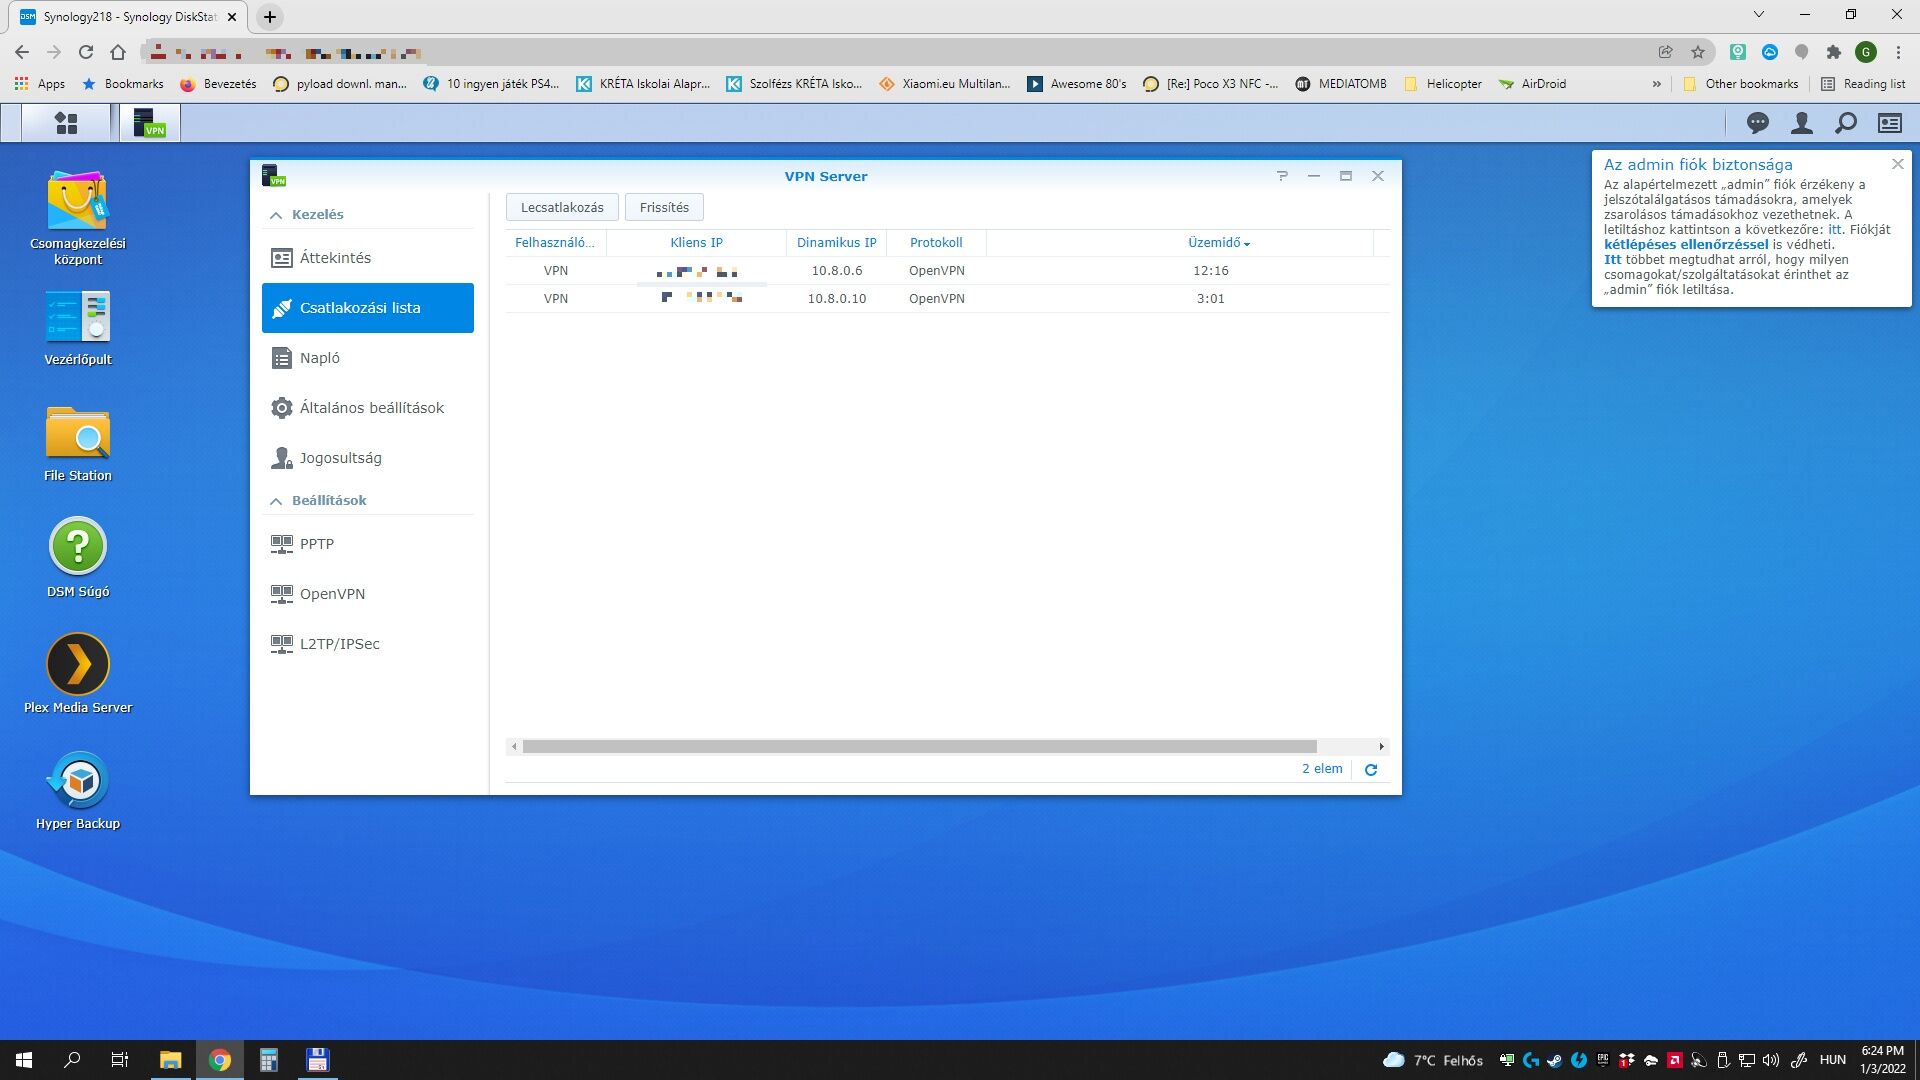Open Chrome tab search dropdown arrow
Image resolution: width=1920 pixels, height=1080 pixels.
point(1759,15)
